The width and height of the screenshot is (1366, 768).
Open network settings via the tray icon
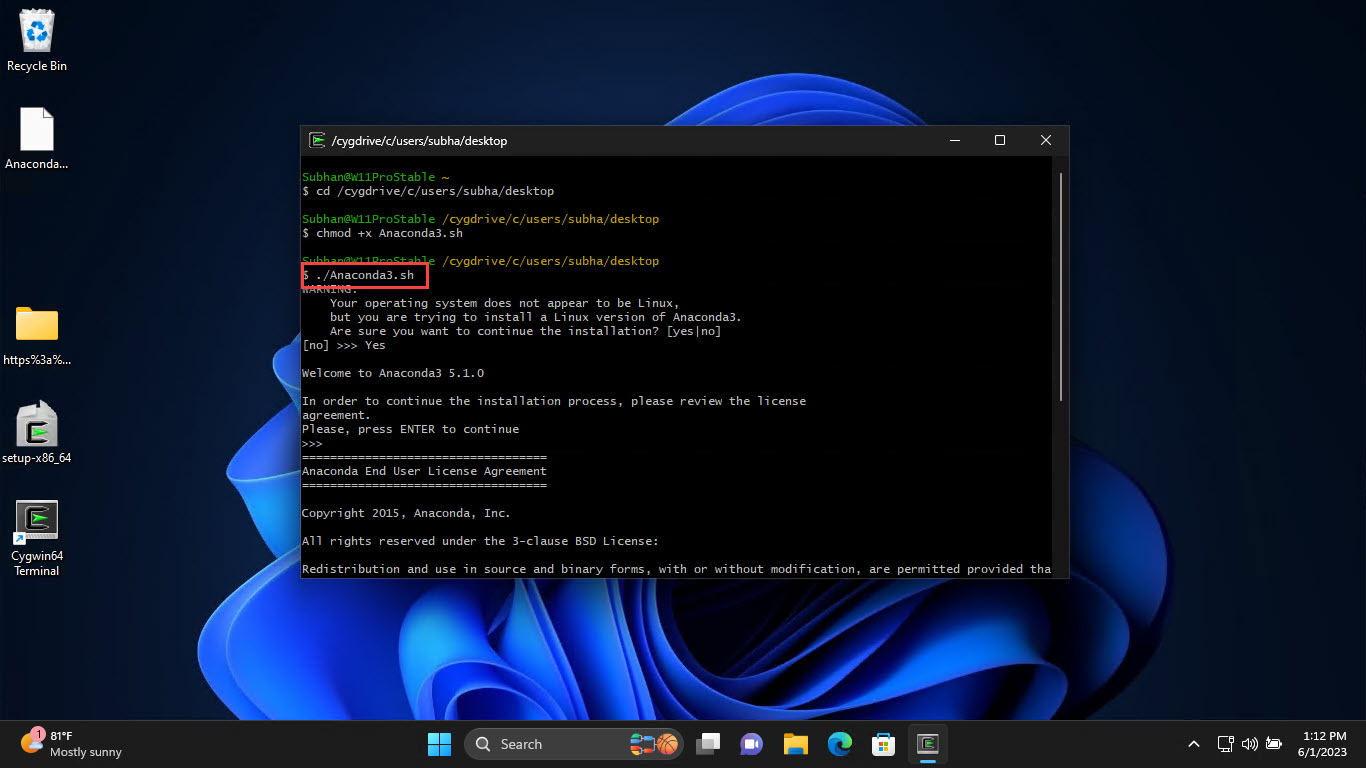pos(1224,744)
